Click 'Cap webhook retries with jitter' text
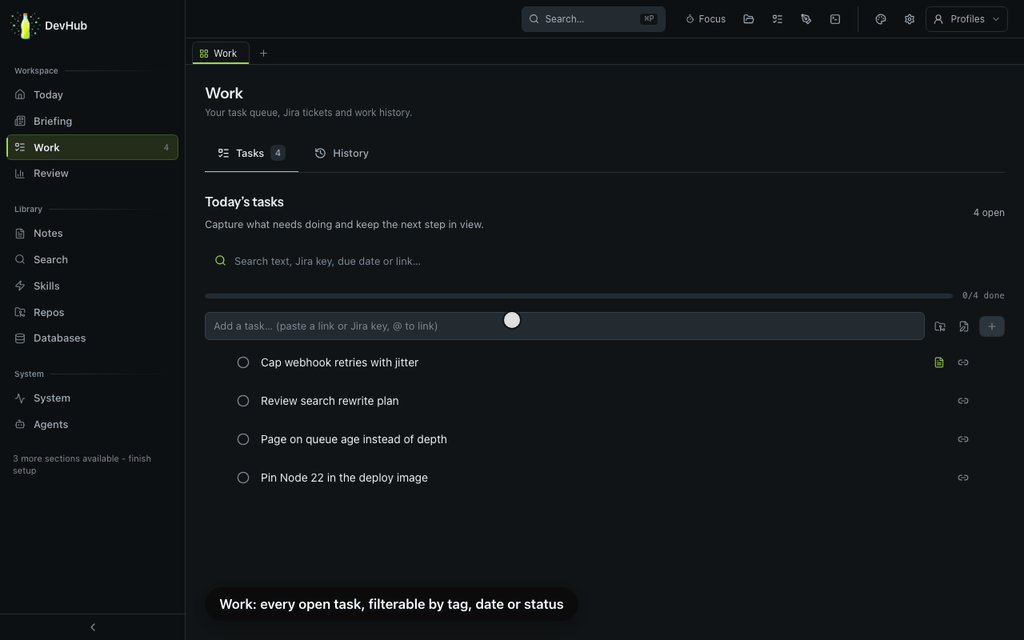The image size is (1024, 640). [340, 362]
